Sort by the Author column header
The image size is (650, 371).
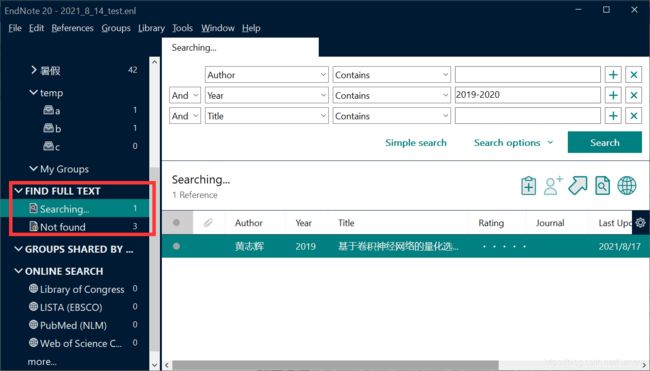click(249, 223)
